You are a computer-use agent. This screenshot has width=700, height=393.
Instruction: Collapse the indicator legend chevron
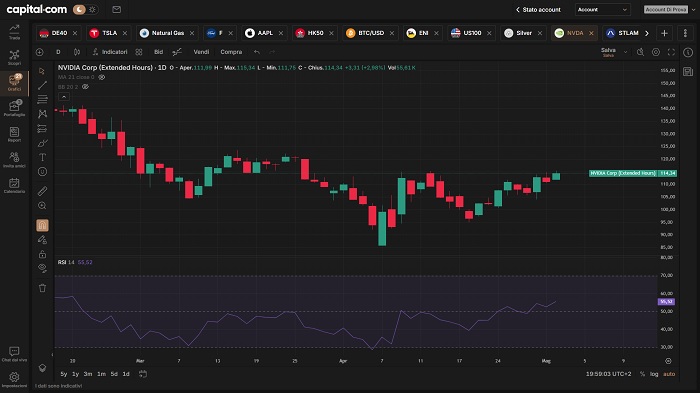pos(64,97)
